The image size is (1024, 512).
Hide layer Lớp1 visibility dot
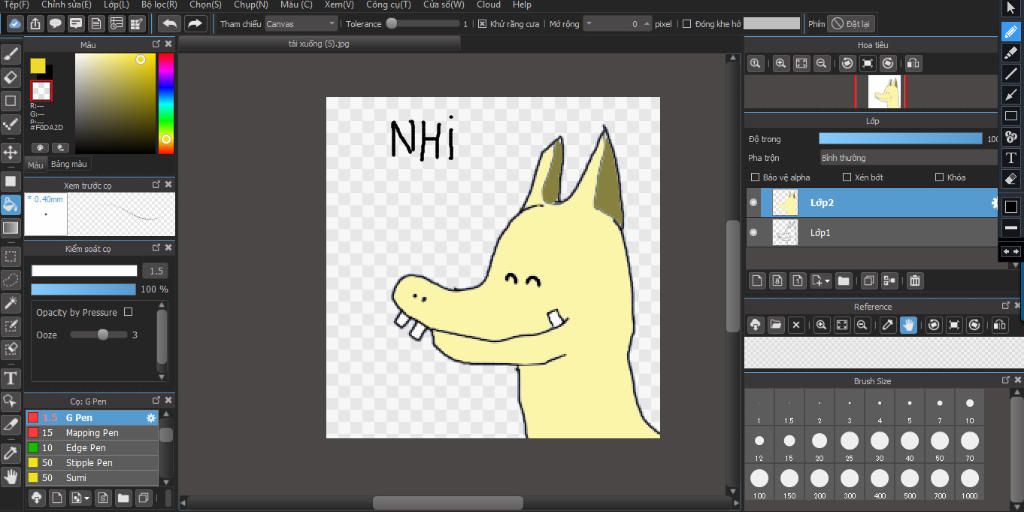coord(753,232)
